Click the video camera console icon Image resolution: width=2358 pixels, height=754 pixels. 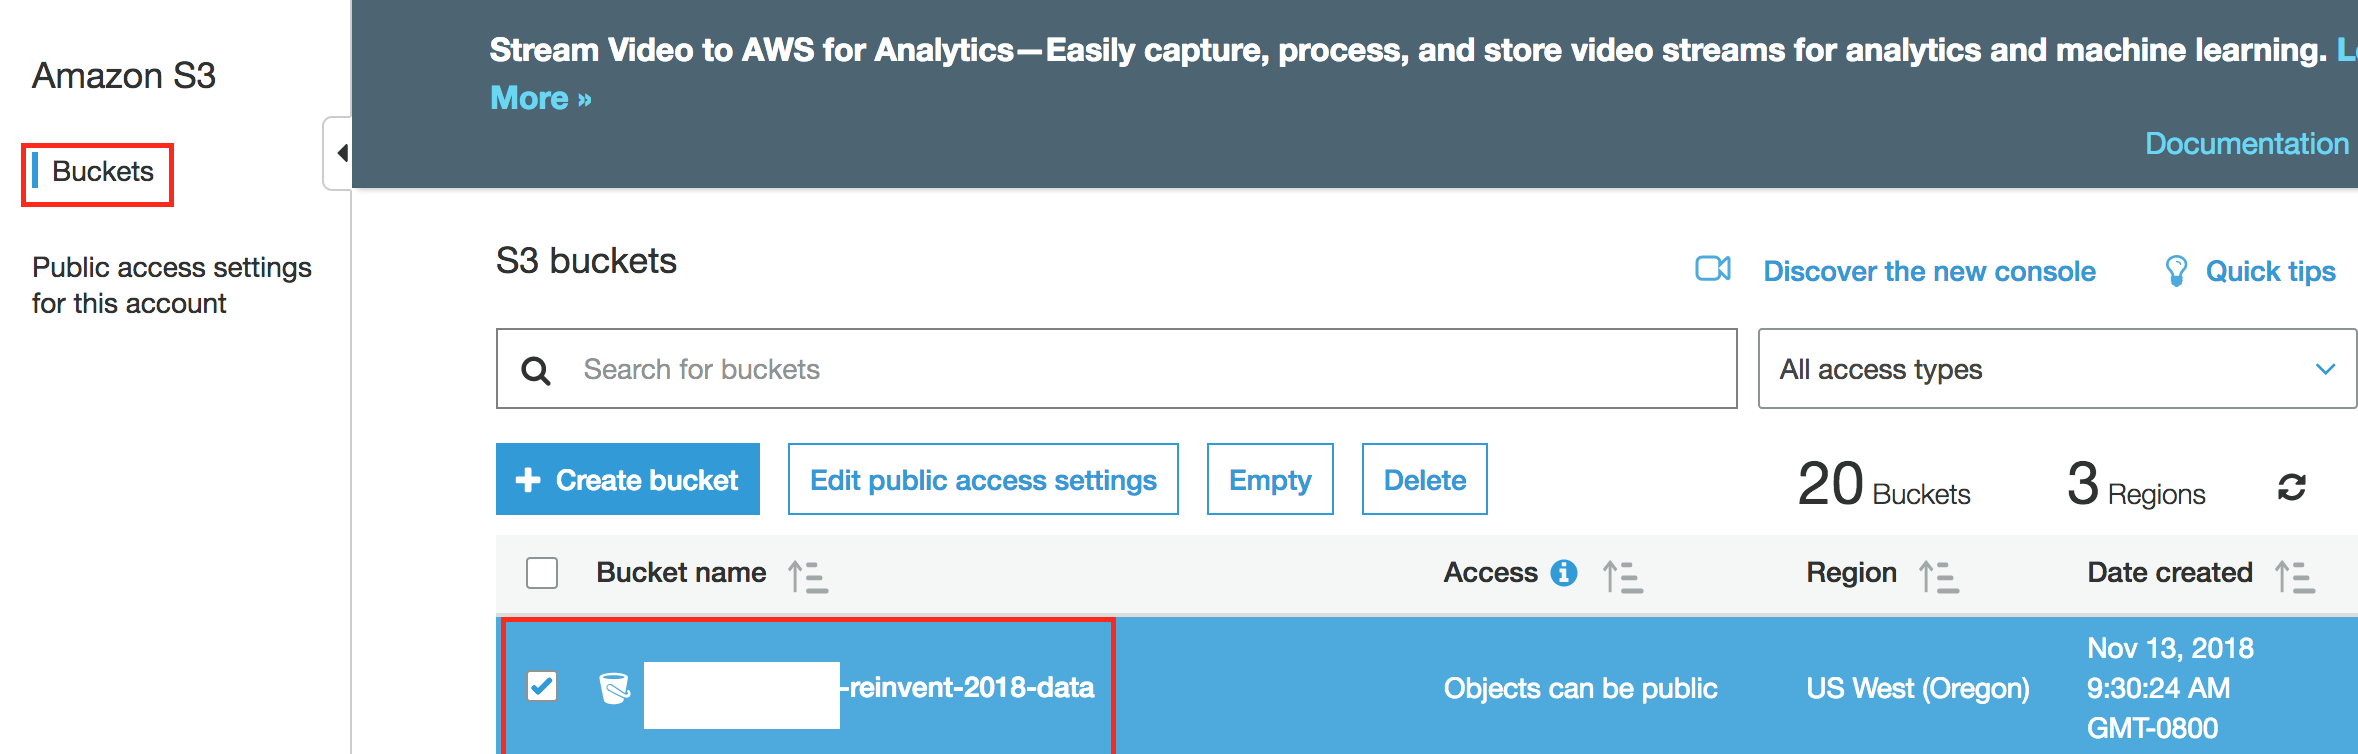1713,269
